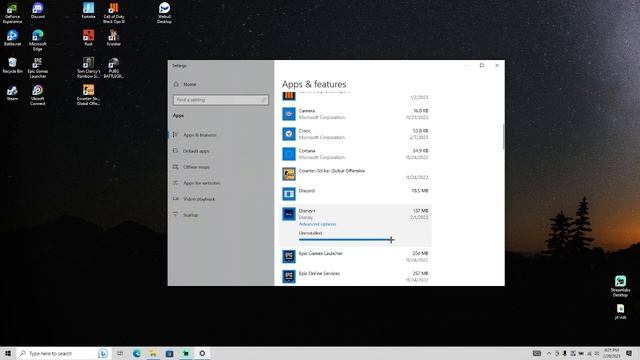Select Counter-Strike: Global Offensive list entry
640x360 pixels.
tap(355, 174)
